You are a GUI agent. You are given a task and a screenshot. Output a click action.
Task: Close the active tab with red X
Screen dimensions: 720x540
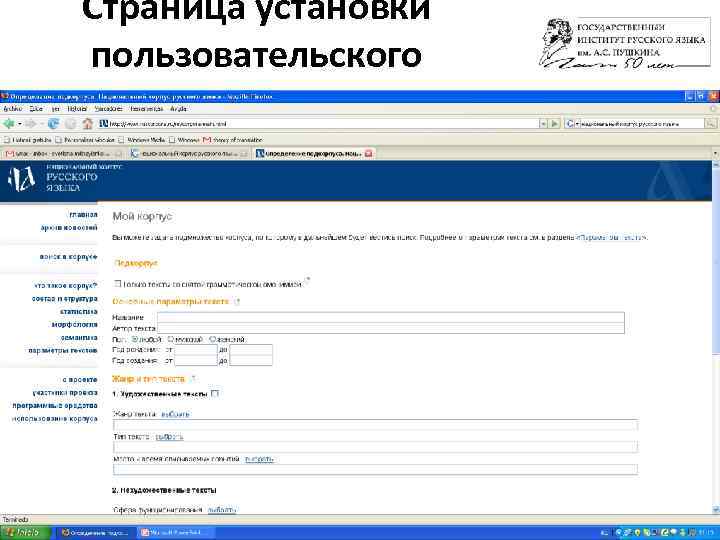click(x=368, y=153)
